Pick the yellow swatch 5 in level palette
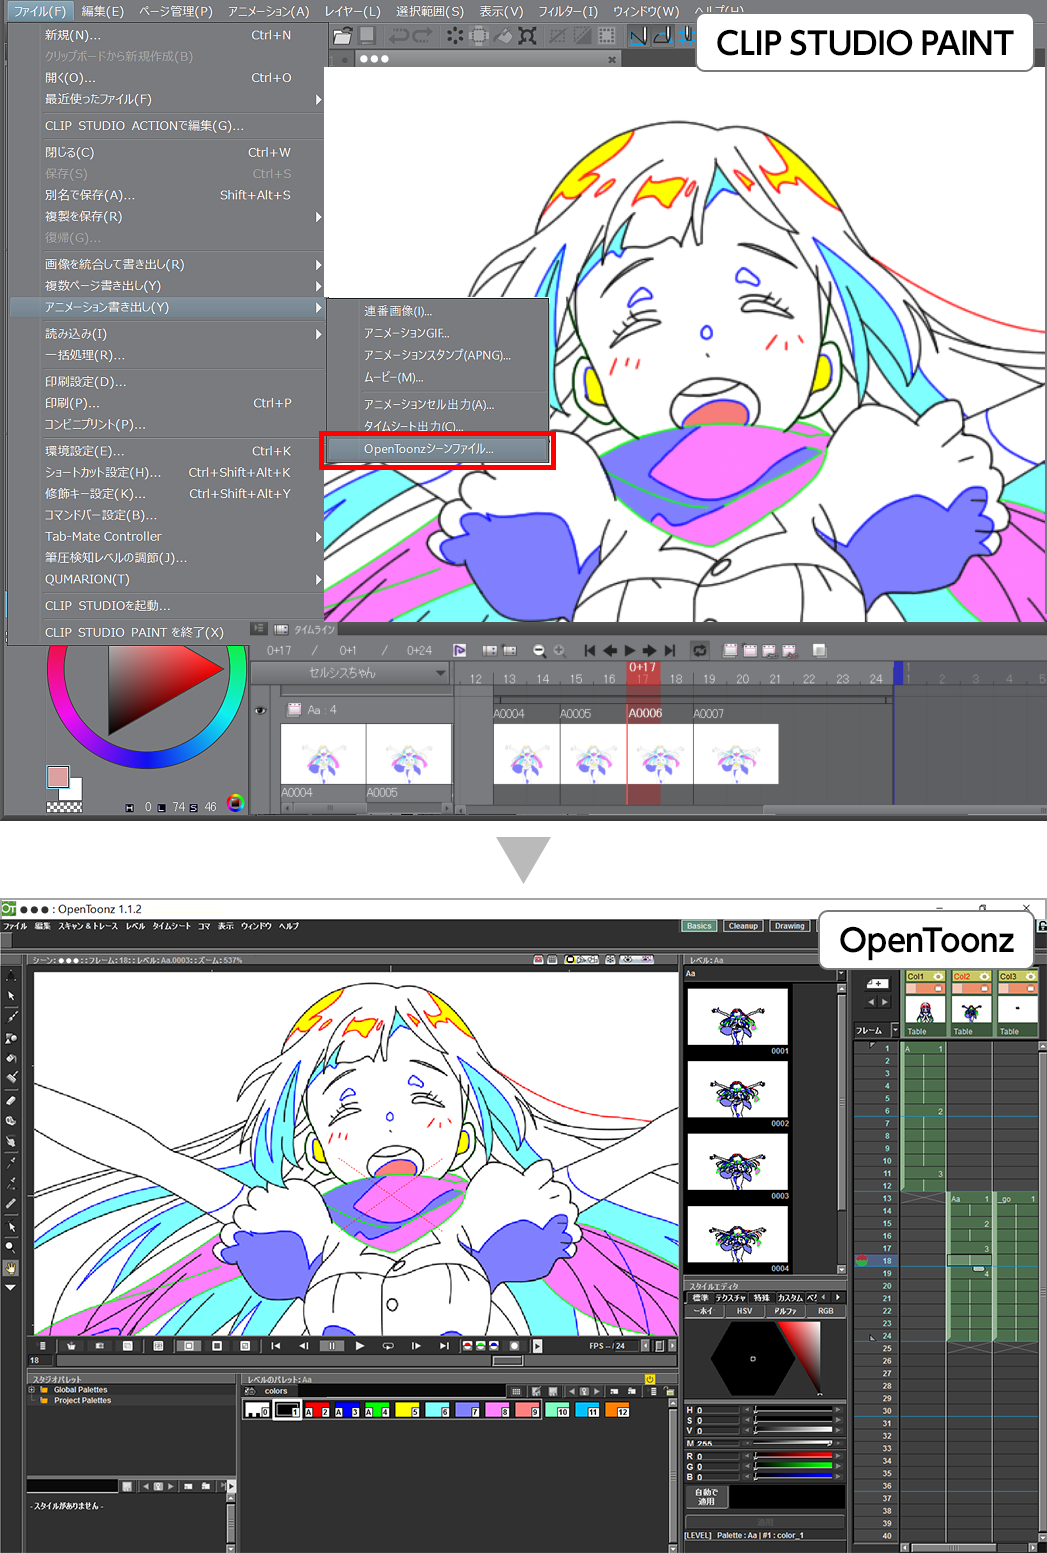 (x=408, y=1410)
